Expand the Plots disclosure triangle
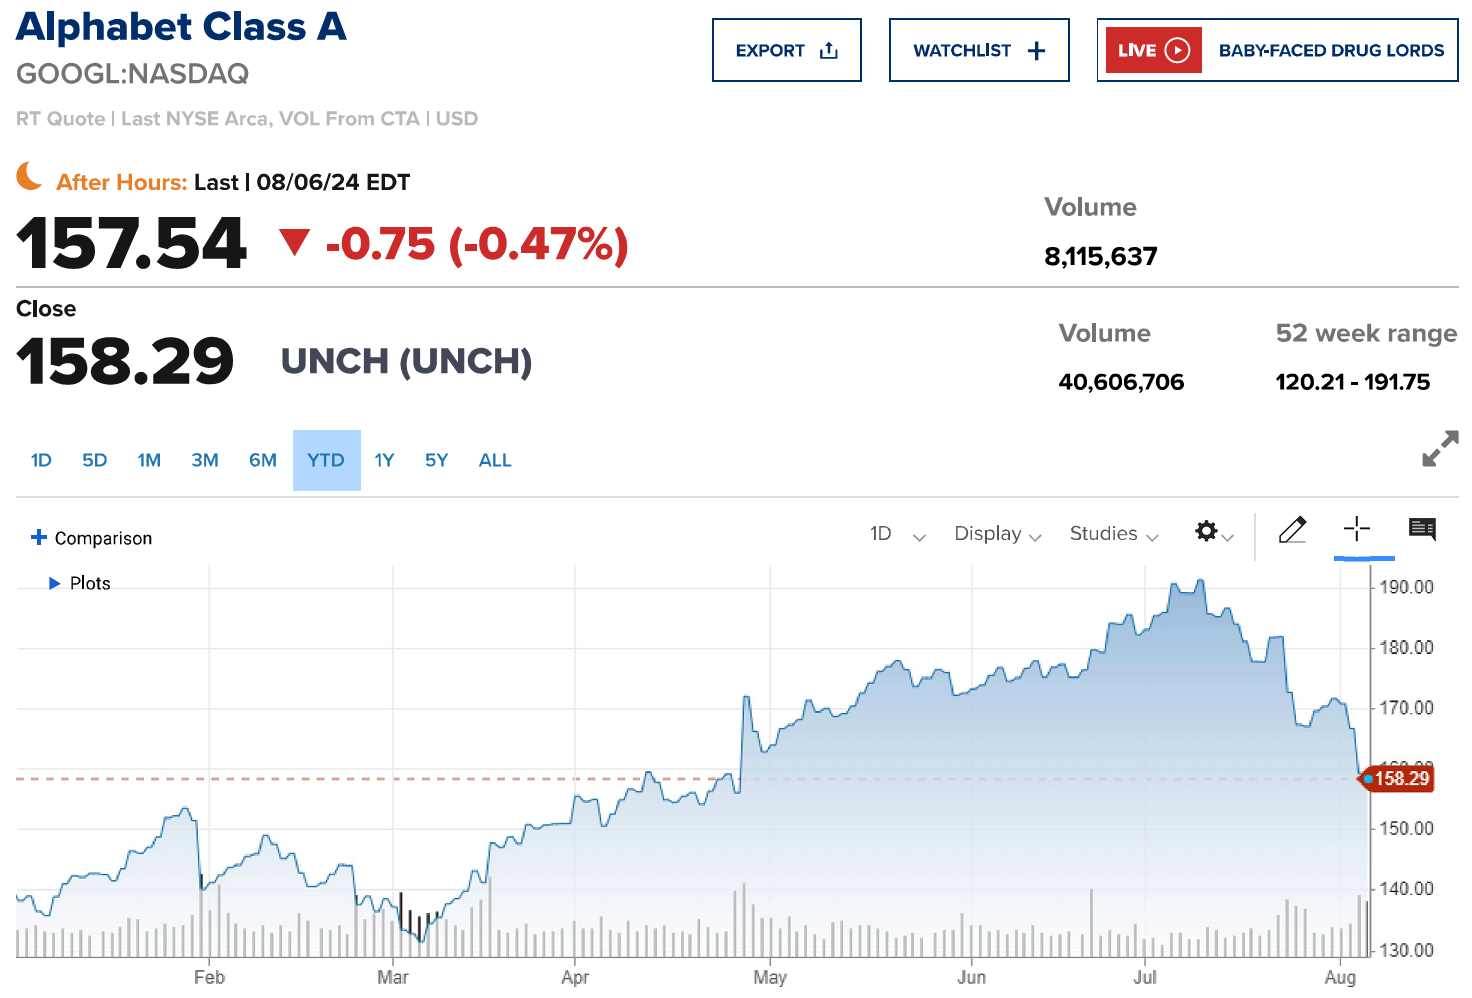This screenshot has height=998, width=1472. tap(55, 583)
